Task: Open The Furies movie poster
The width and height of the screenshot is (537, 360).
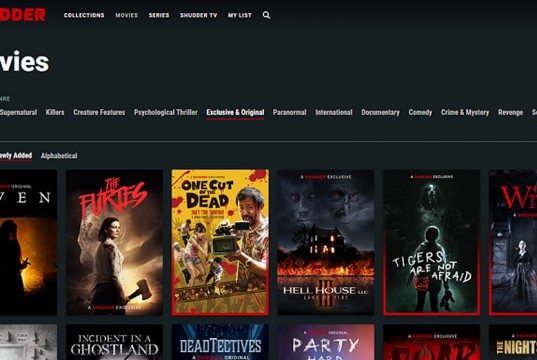Action: [x=114, y=242]
